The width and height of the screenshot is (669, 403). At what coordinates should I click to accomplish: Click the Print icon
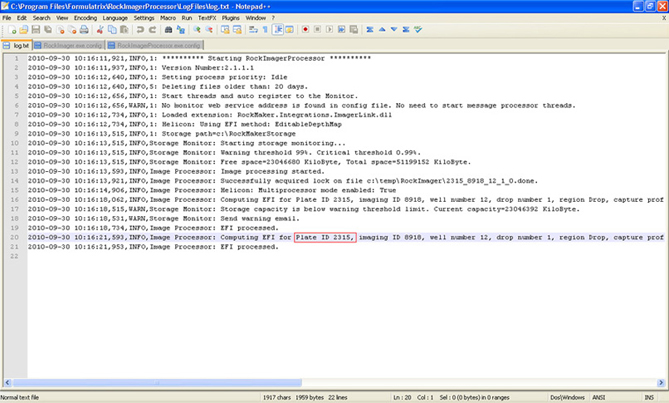point(84,29)
